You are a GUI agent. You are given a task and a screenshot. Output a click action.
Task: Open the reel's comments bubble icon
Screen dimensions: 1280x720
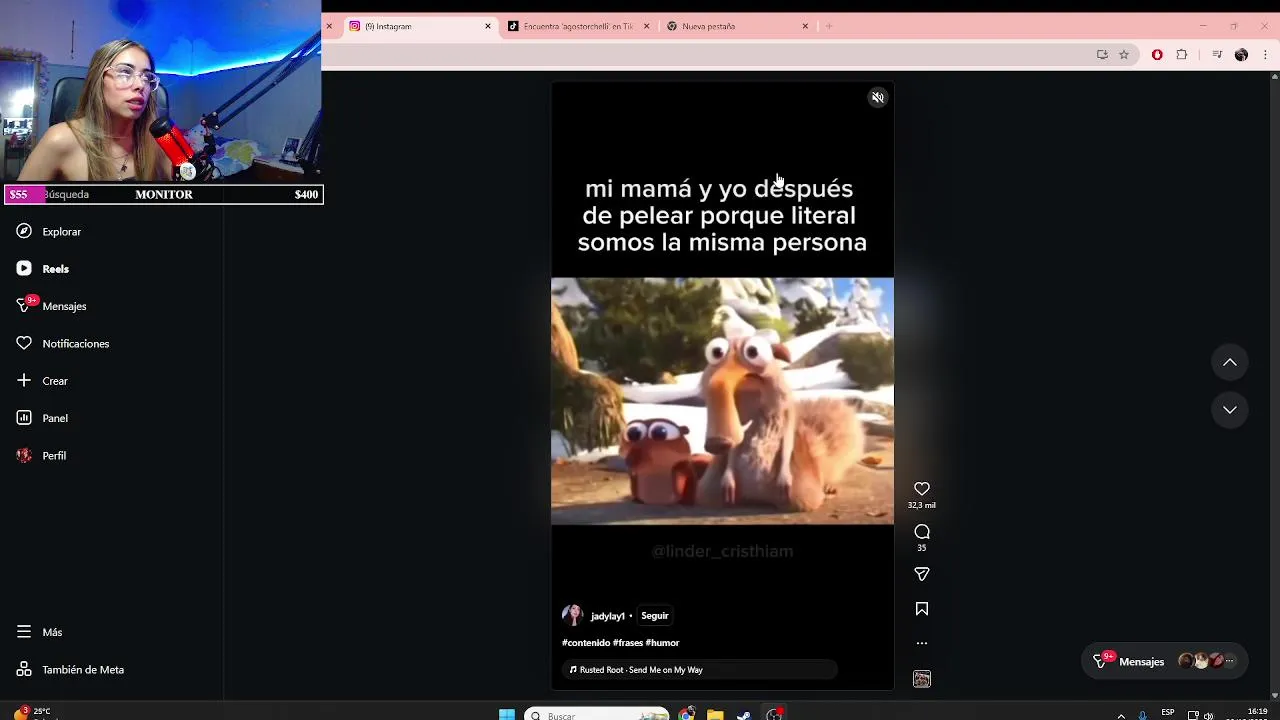922,532
